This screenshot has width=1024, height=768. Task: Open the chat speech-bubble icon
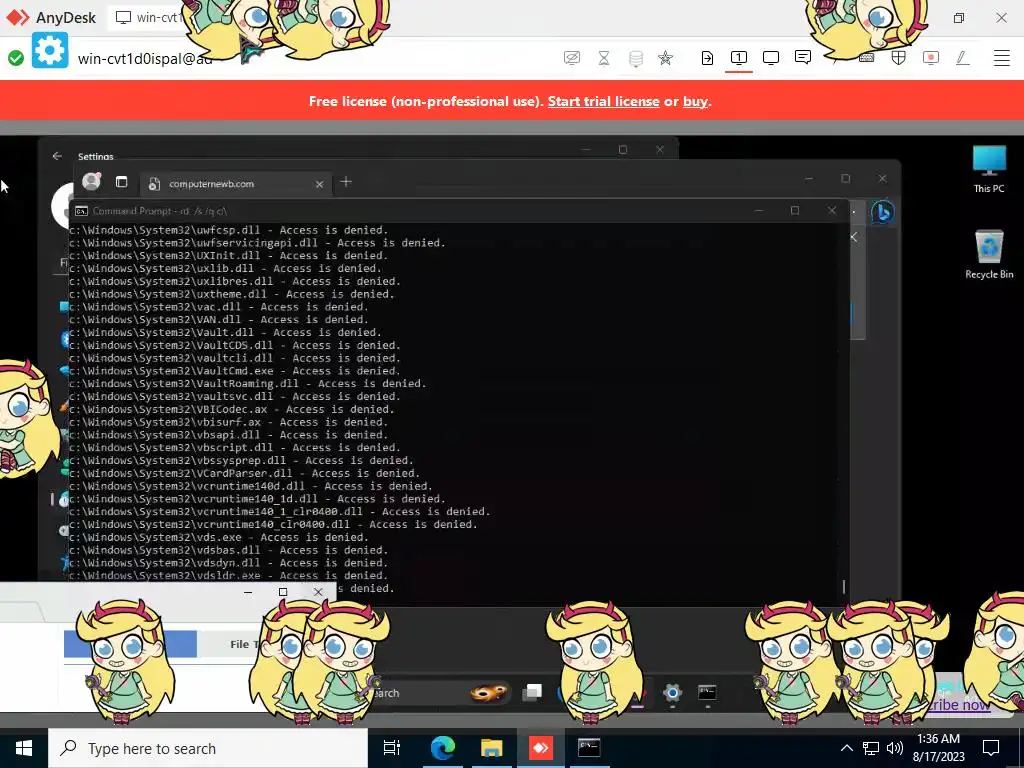coord(803,57)
